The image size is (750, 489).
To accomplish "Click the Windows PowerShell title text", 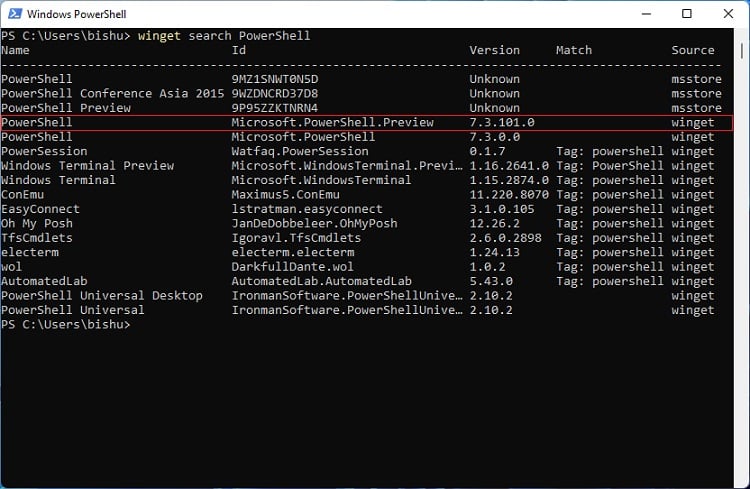I will [x=77, y=14].
